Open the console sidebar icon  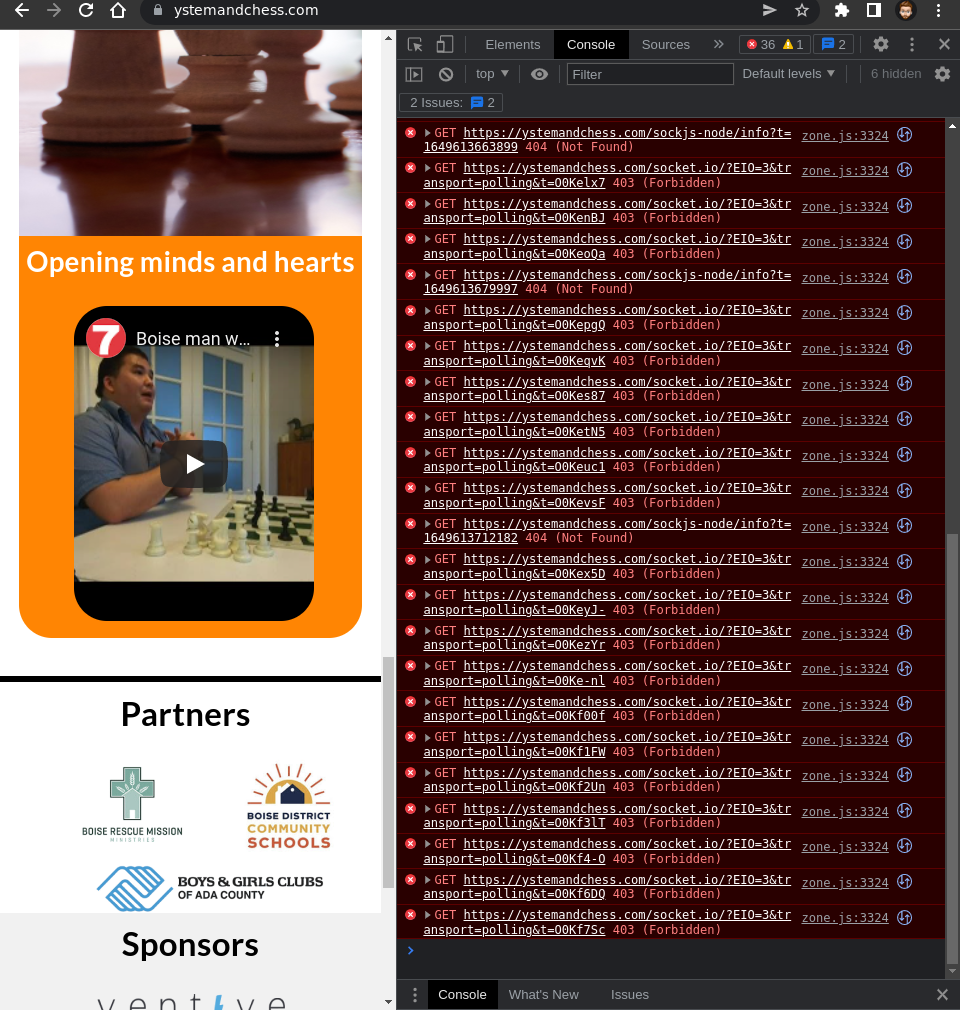point(413,73)
